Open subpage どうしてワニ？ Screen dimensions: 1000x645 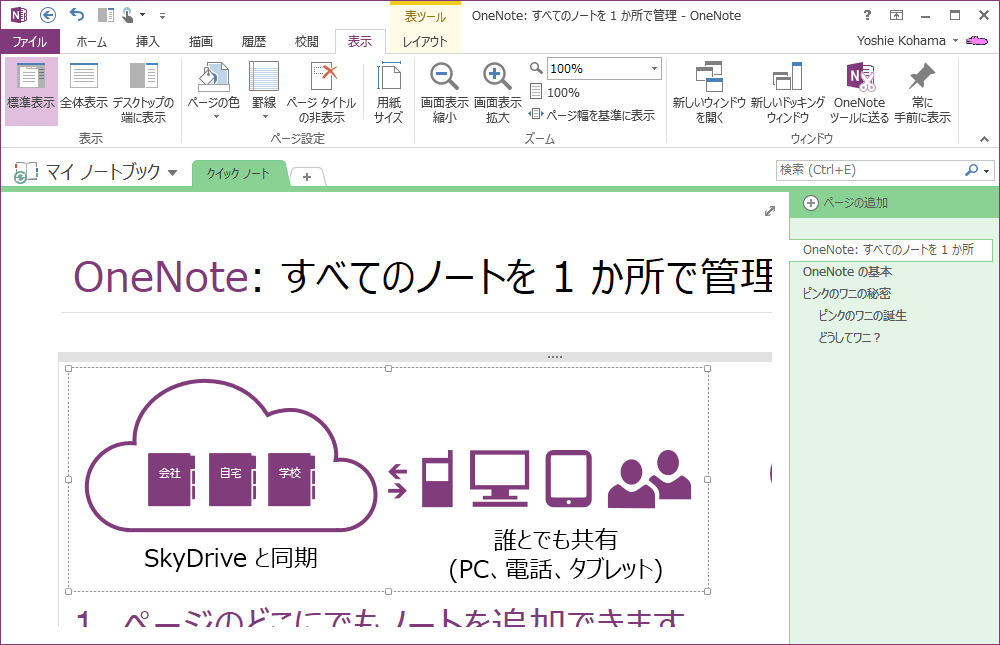(849, 337)
